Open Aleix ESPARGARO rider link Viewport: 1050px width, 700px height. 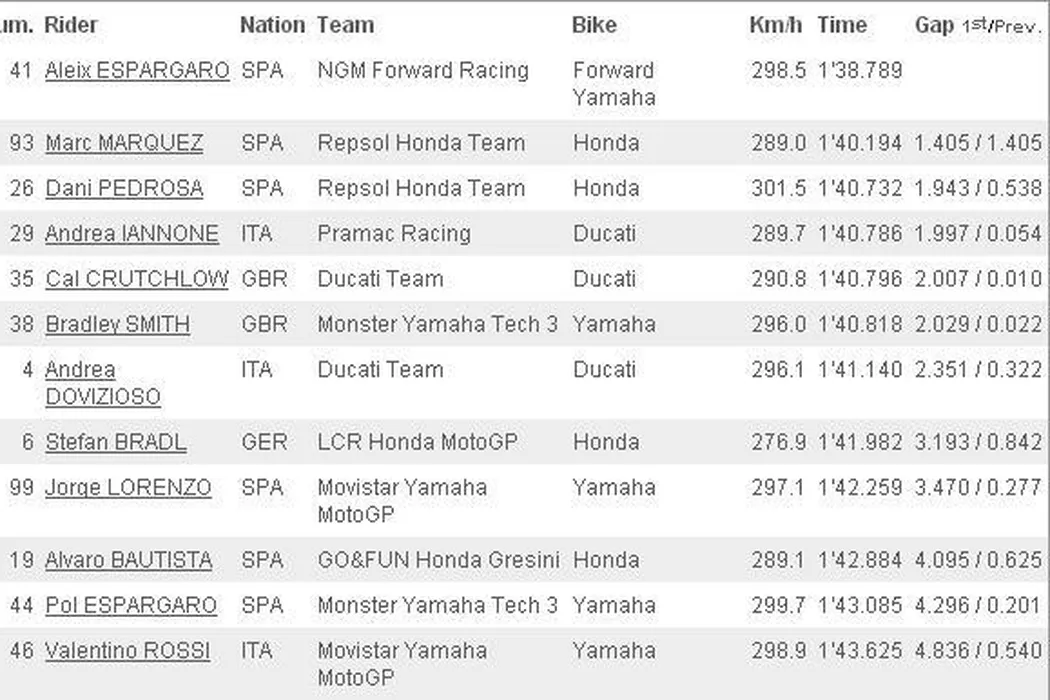tap(137, 71)
